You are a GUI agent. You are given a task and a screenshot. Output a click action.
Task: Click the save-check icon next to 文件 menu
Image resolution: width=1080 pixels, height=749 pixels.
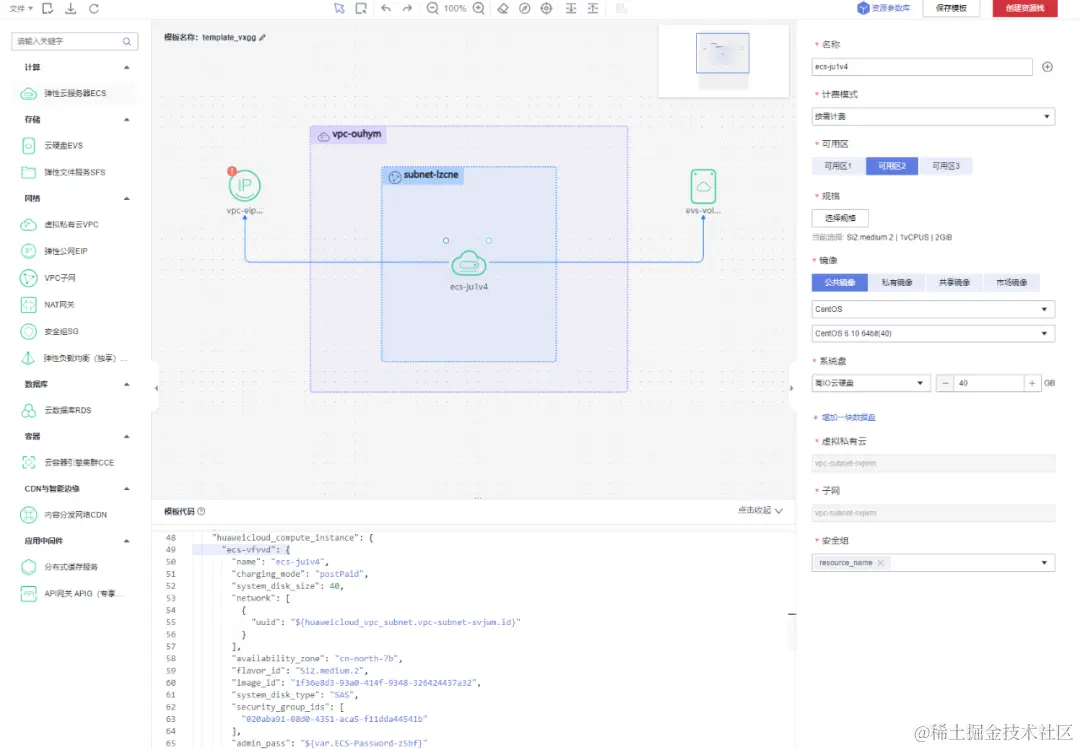pyautogui.click(x=48, y=8)
